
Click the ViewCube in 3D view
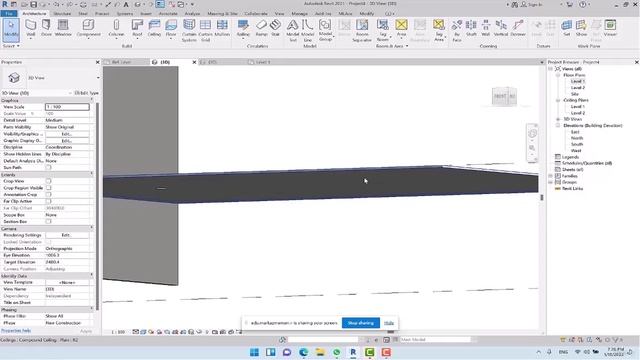tap(504, 96)
